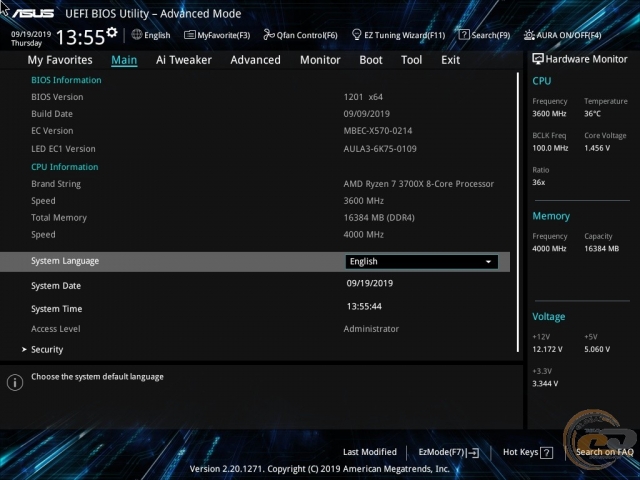Screen dimensions: 640x480
Task: Click memory speed value 4000 MHz in main panel
Action: [x=363, y=235]
